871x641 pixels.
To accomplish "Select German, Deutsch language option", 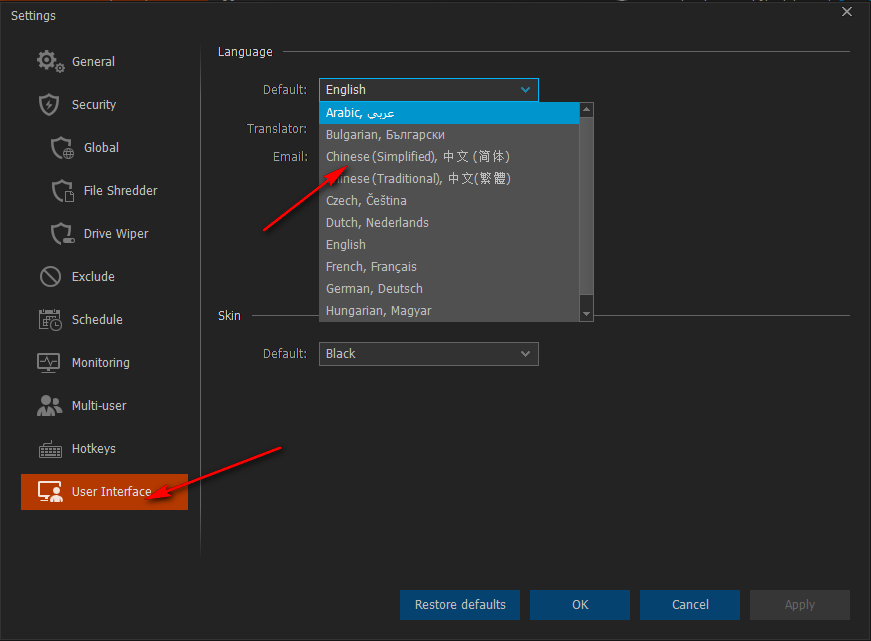I will point(374,289).
